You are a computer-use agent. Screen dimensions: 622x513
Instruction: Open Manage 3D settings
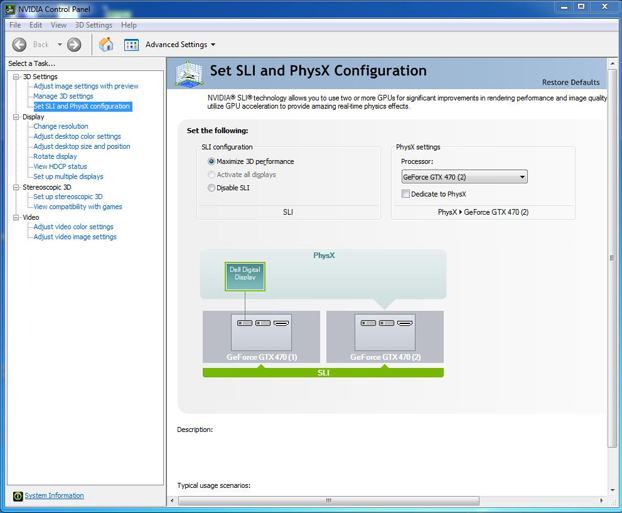click(63, 96)
